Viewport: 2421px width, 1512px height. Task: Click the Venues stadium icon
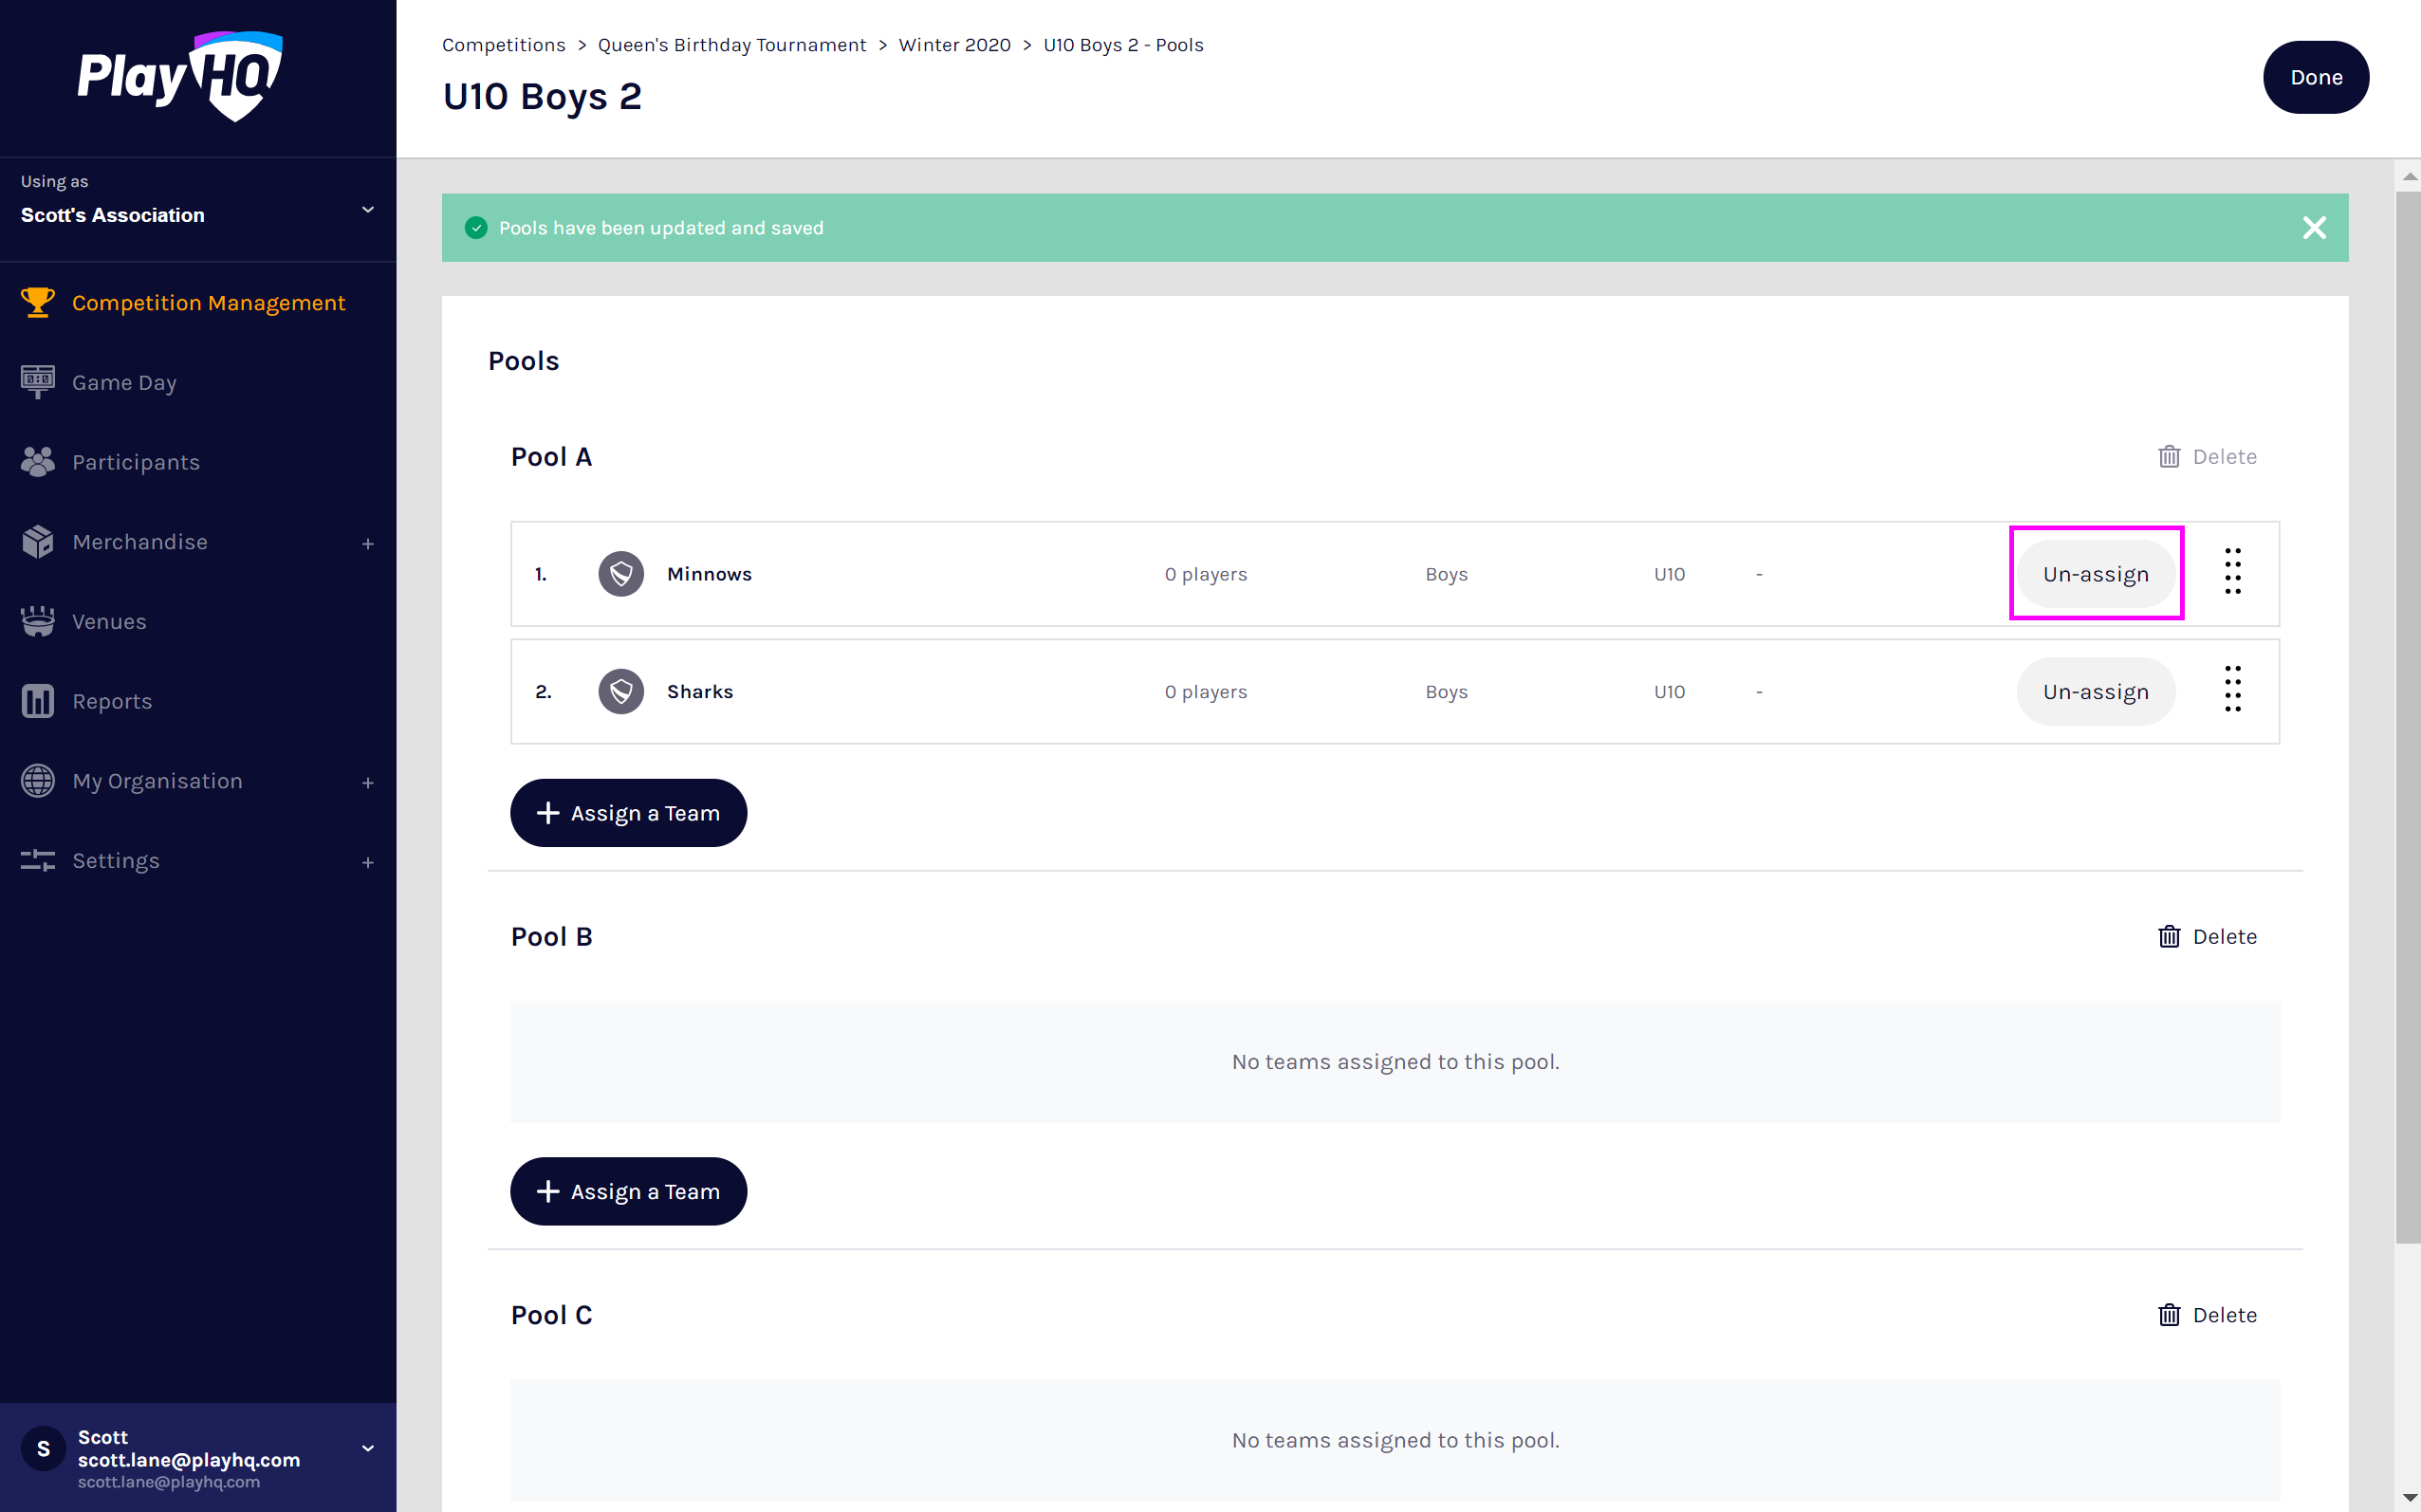pyautogui.click(x=38, y=621)
